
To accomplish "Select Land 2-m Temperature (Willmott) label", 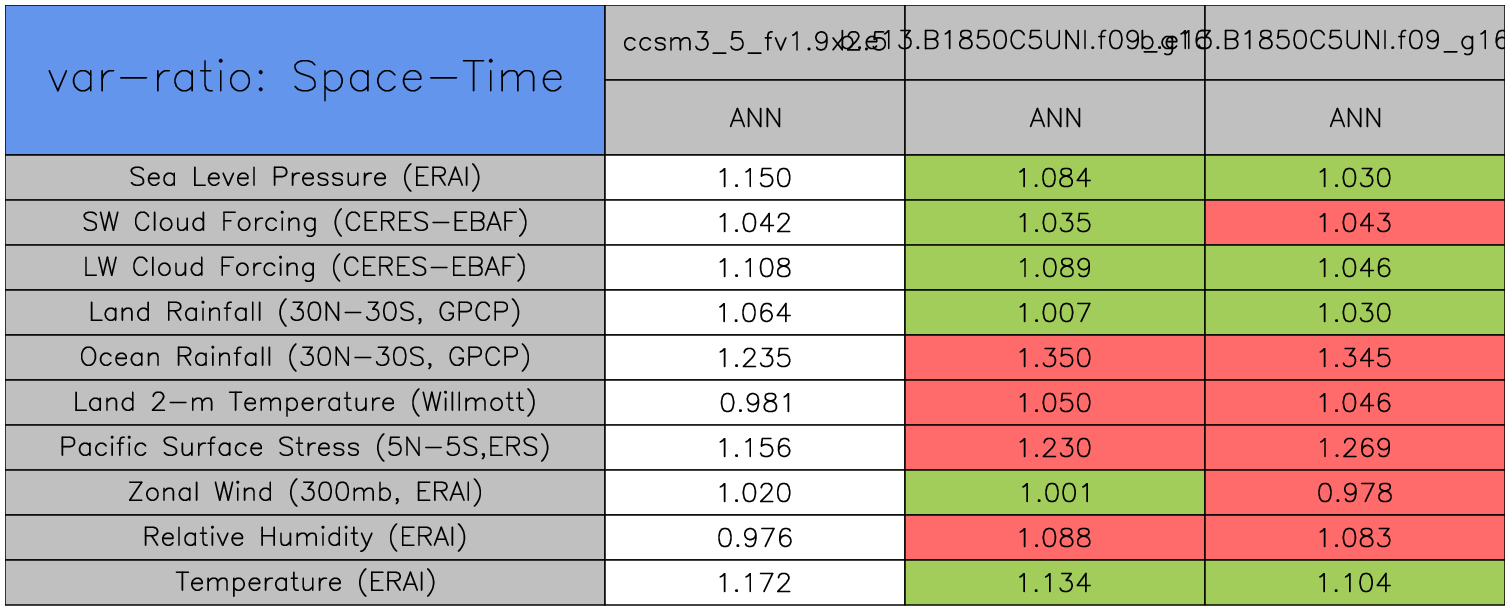I will click(305, 402).
